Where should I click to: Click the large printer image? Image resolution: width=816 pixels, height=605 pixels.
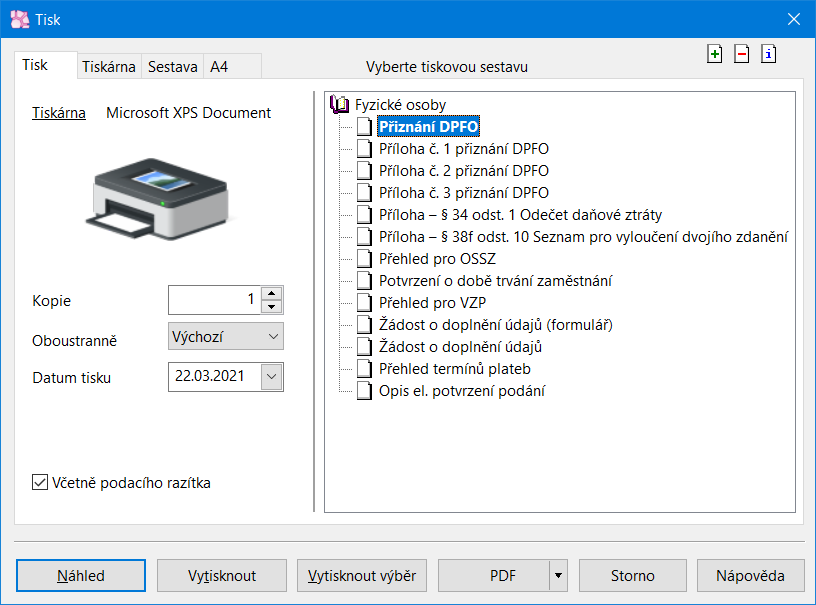pos(159,199)
